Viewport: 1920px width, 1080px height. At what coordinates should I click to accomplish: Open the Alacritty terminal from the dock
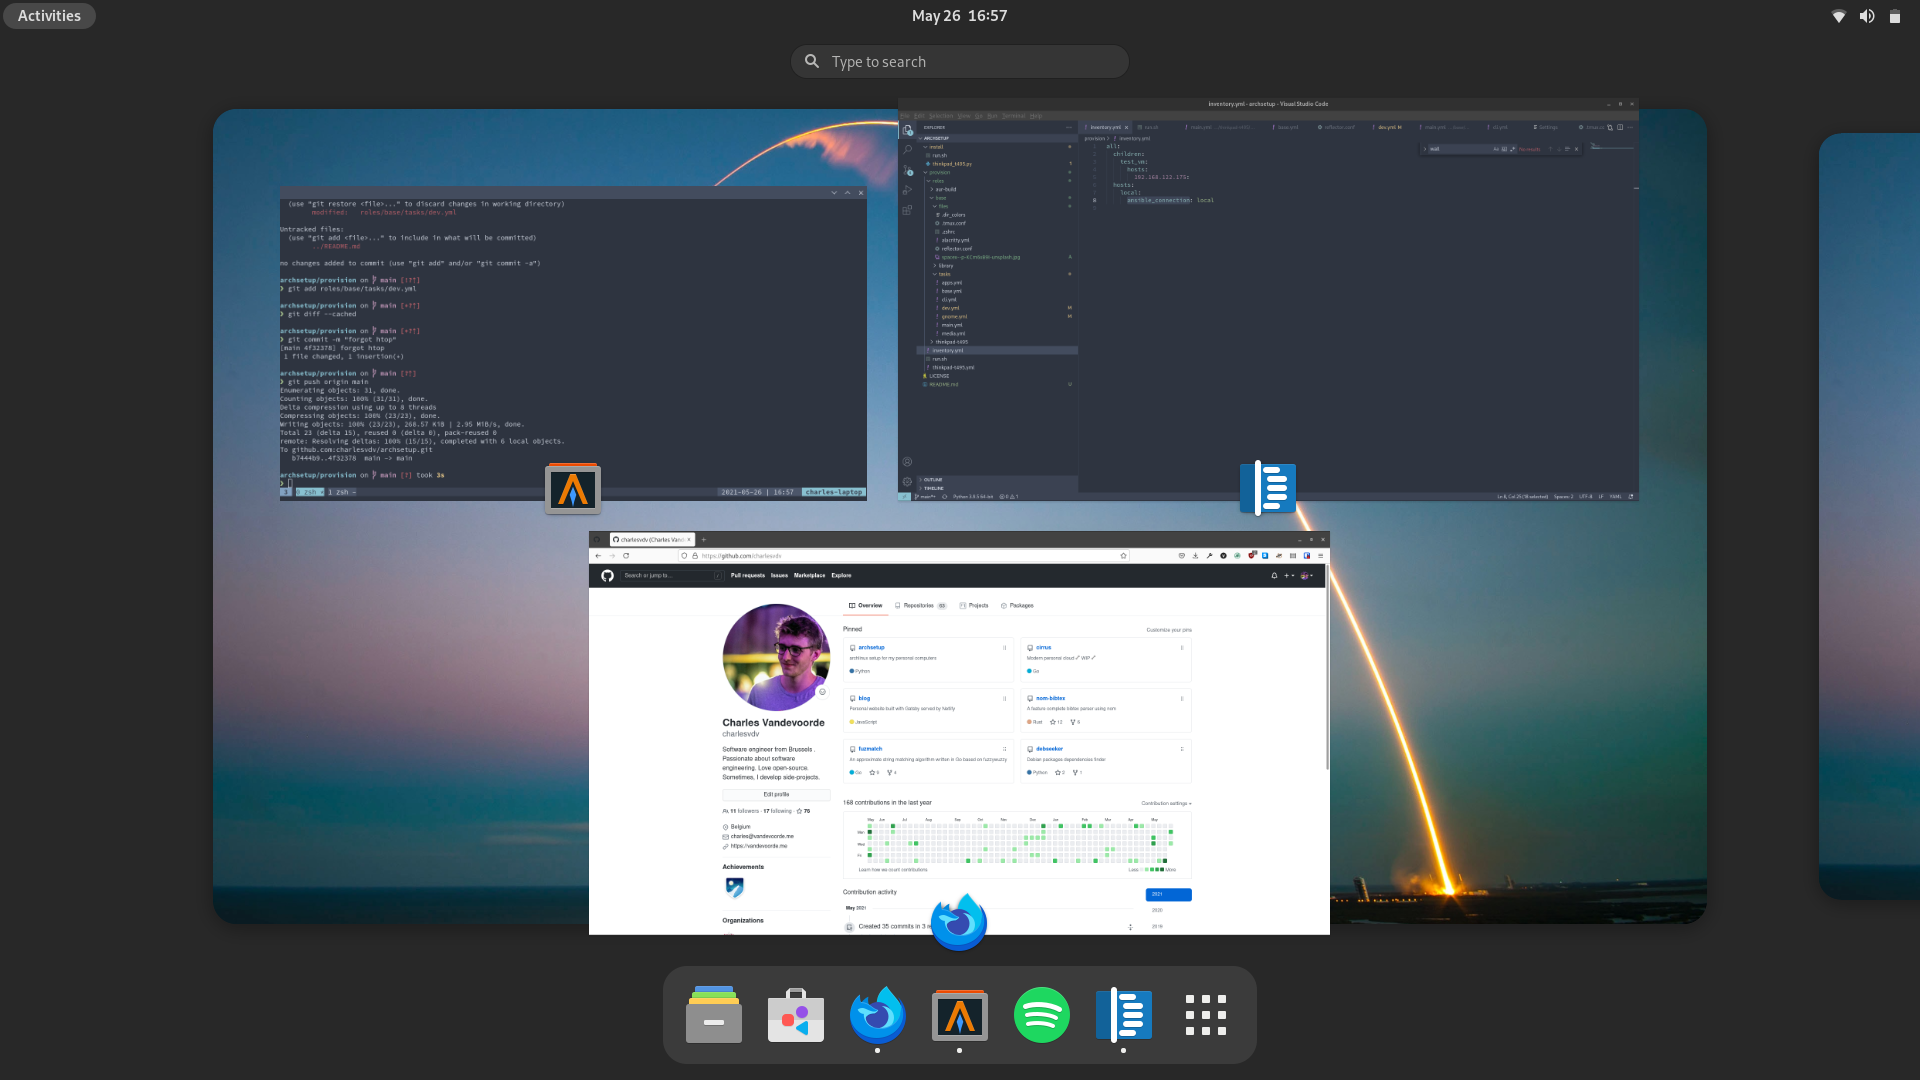click(x=959, y=1015)
